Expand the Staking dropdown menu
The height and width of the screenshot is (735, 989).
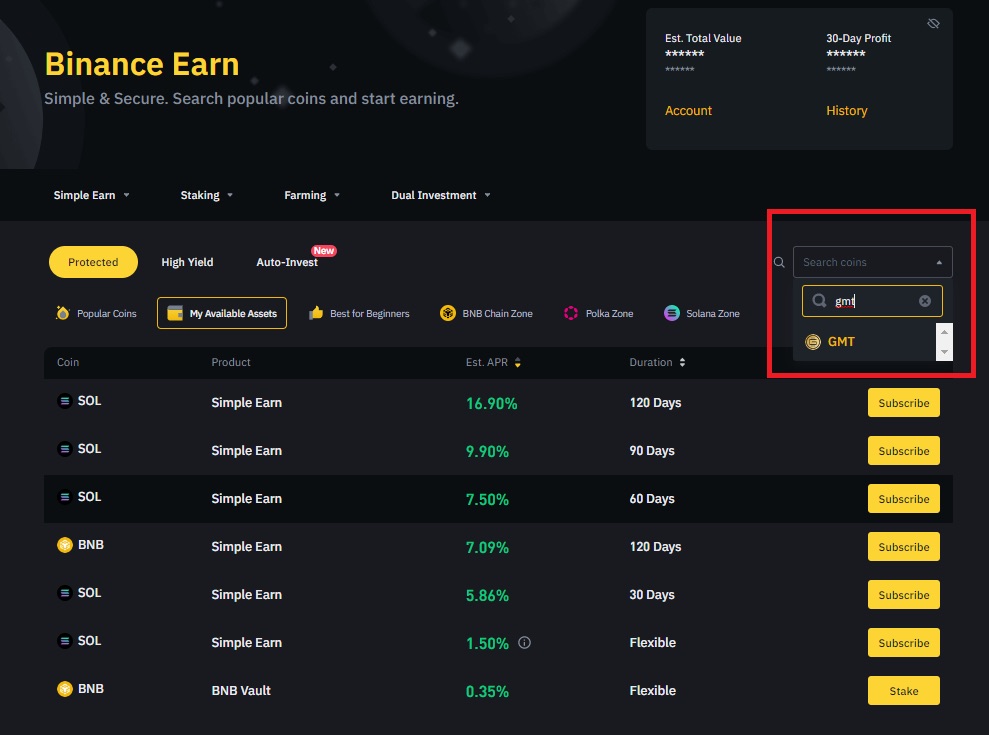pyautogui.click(x=206, y=196)
